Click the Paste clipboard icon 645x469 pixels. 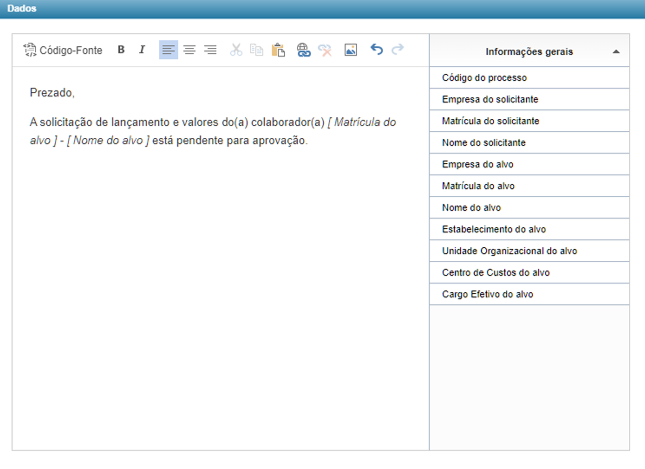(278, 50)
